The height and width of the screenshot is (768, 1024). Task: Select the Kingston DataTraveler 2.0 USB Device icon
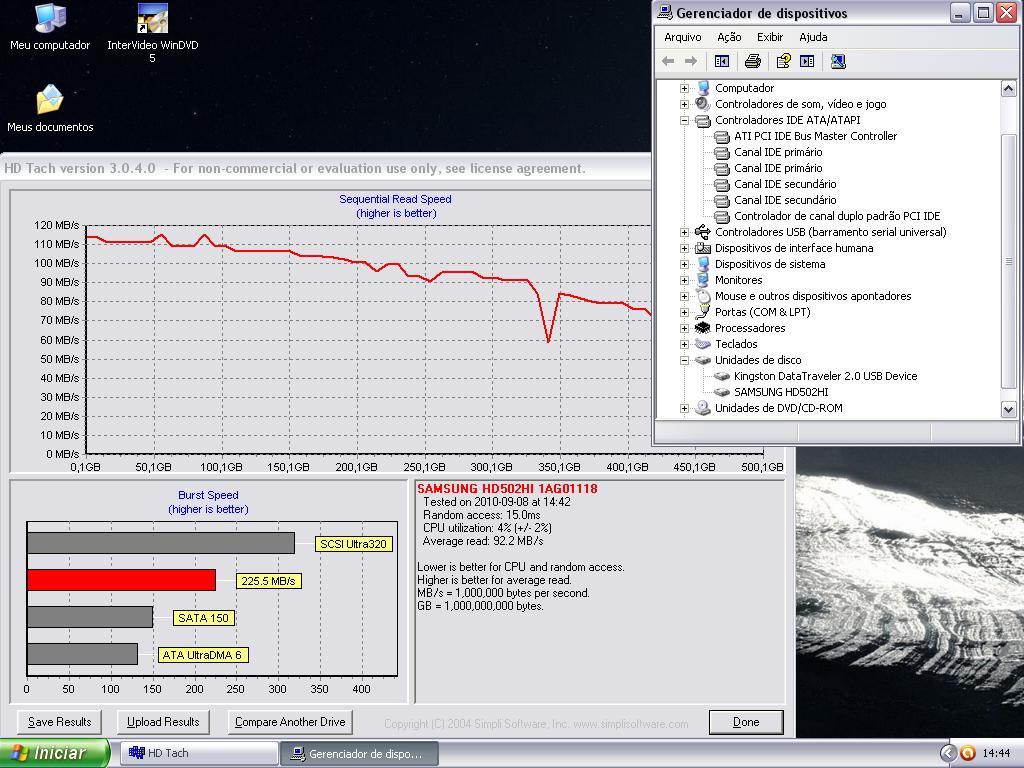(x=722, y=376)
